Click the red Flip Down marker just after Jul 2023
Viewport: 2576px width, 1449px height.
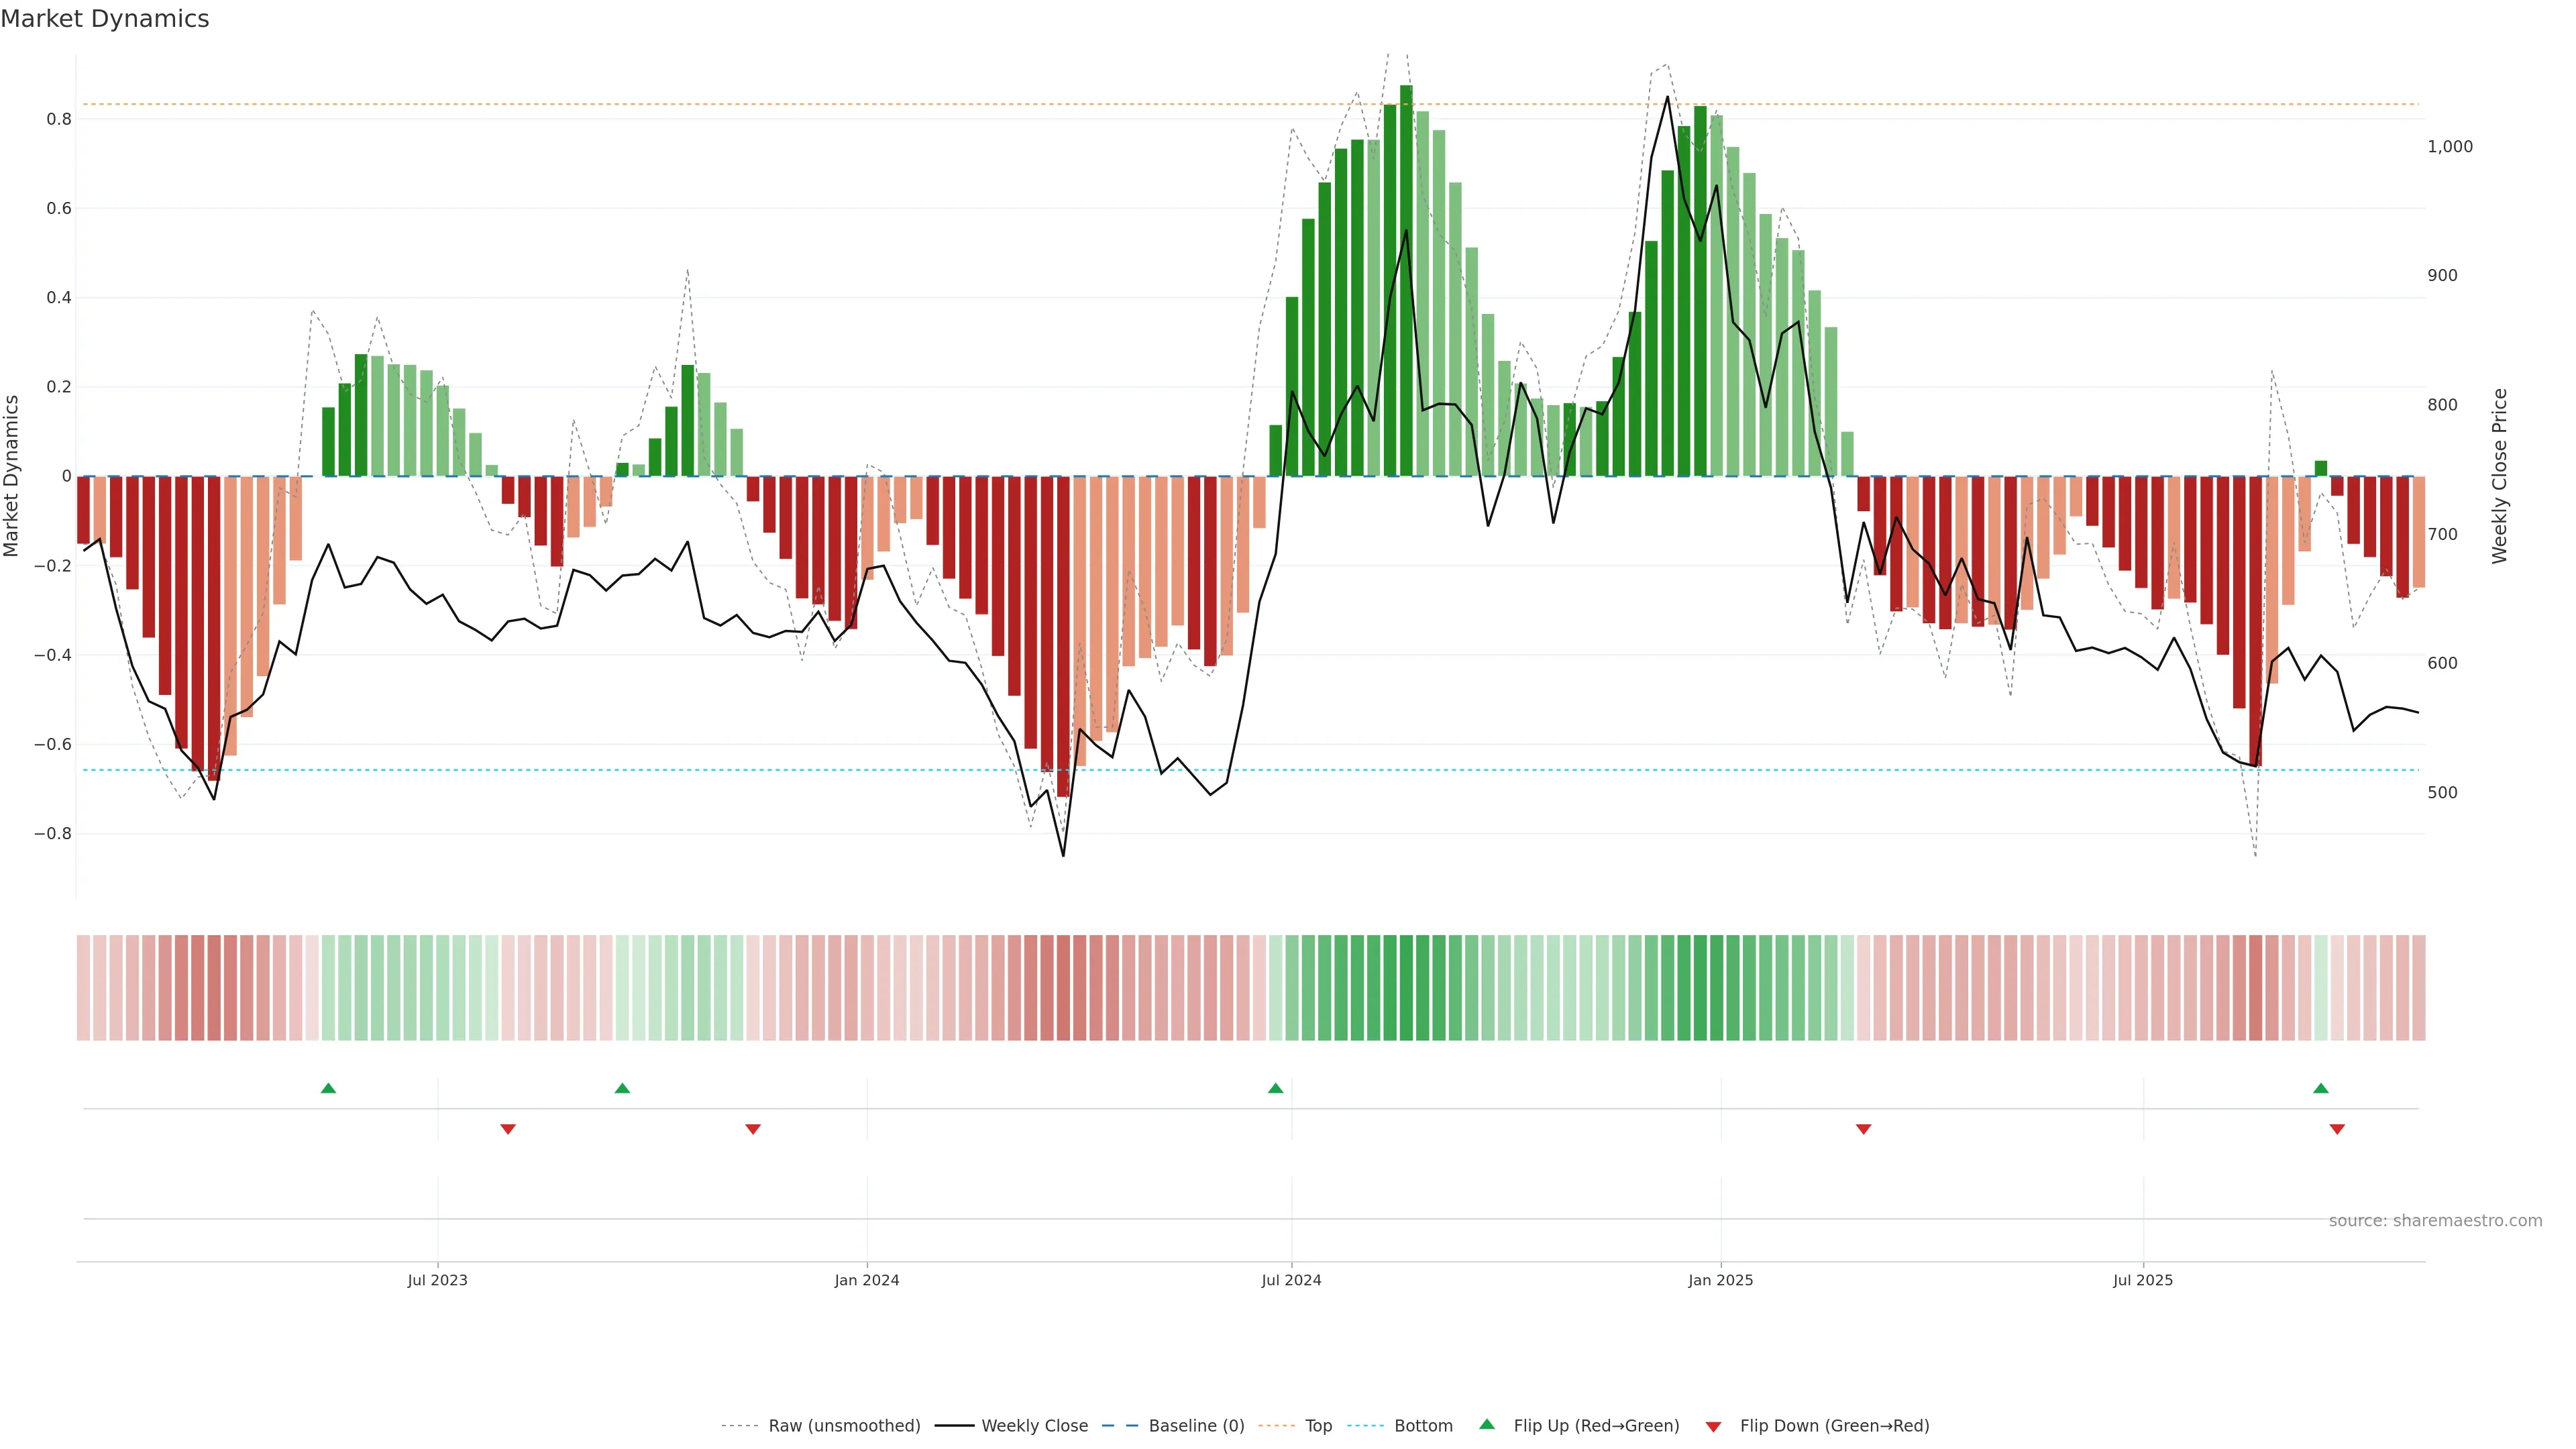tap(508, 1129)
